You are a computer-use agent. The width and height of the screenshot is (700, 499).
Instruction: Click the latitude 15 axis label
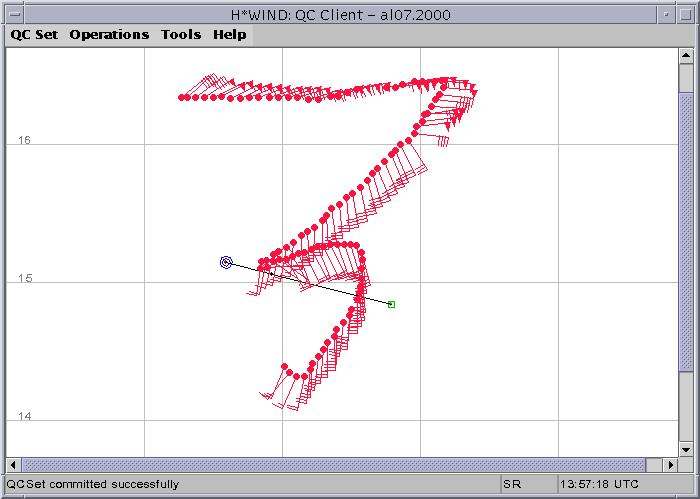[x=25, y=278]
